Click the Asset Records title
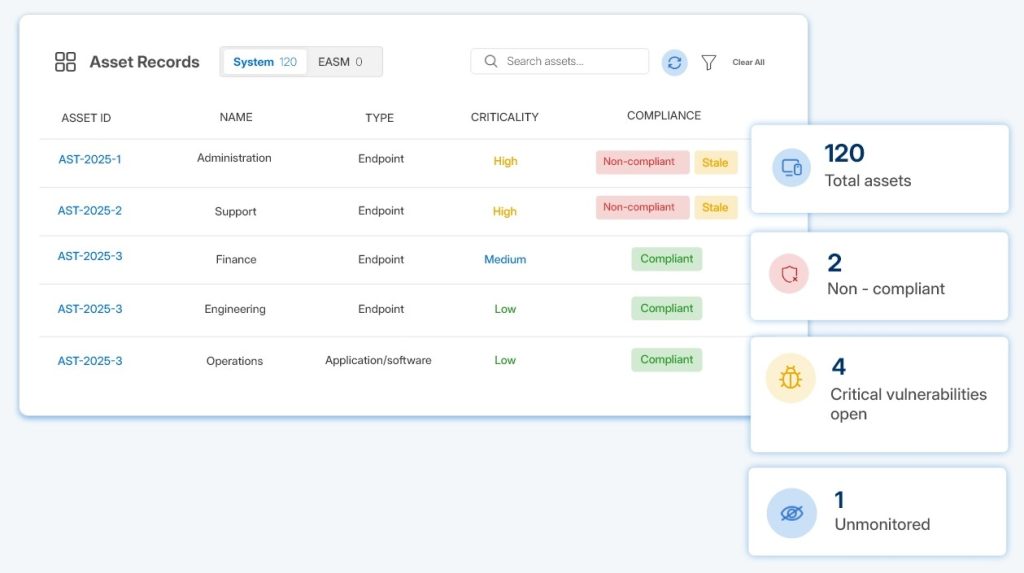The width and height of the screenshot is (1024, 573). pyautogui.click(x=144, y=62)
